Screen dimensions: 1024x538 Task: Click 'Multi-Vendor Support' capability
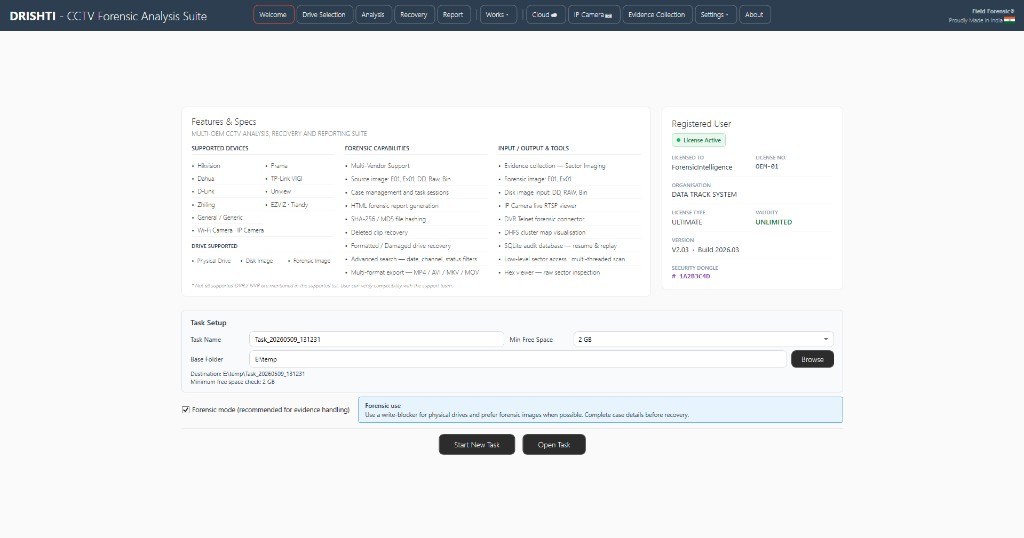pos(380,166)
